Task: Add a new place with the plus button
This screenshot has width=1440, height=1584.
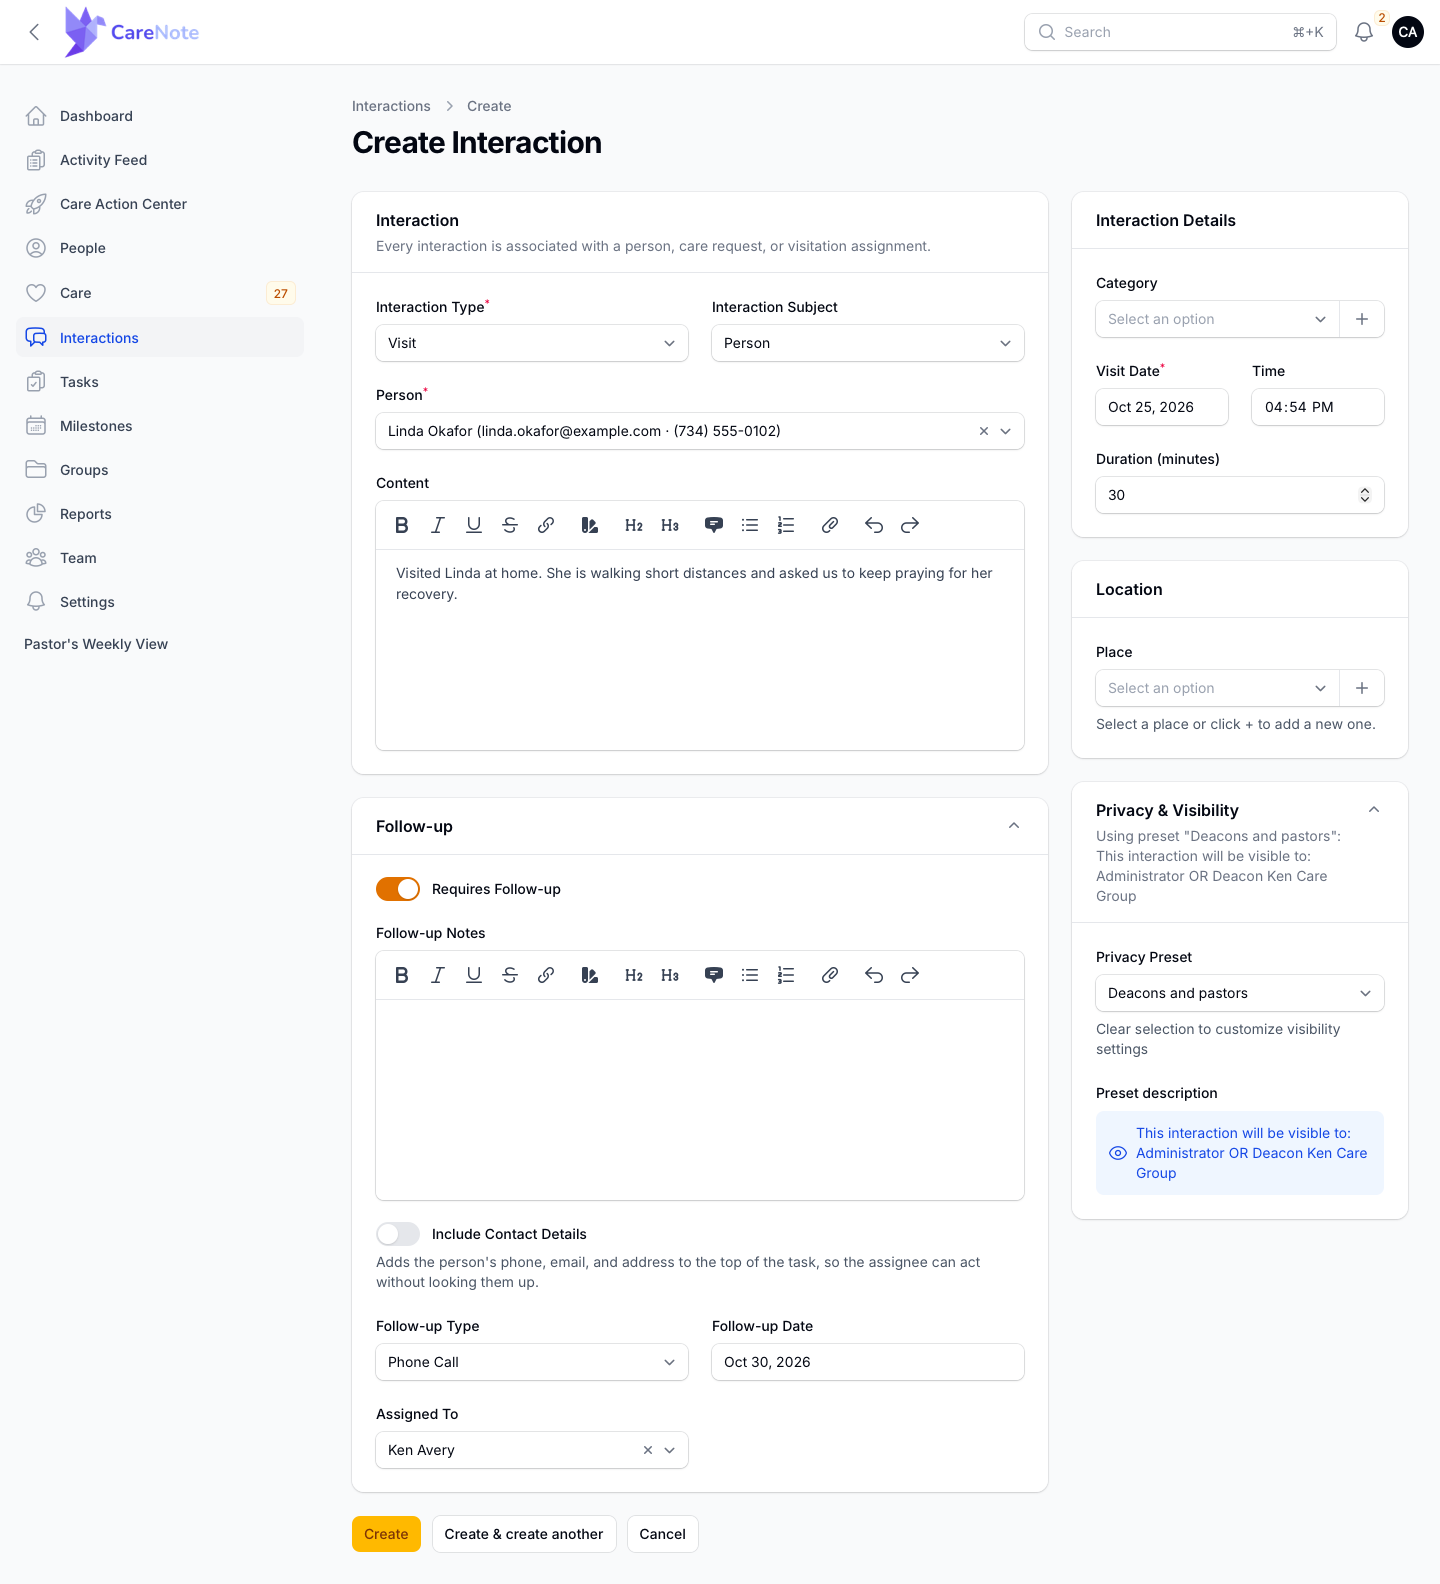Action: point(1362,688)
